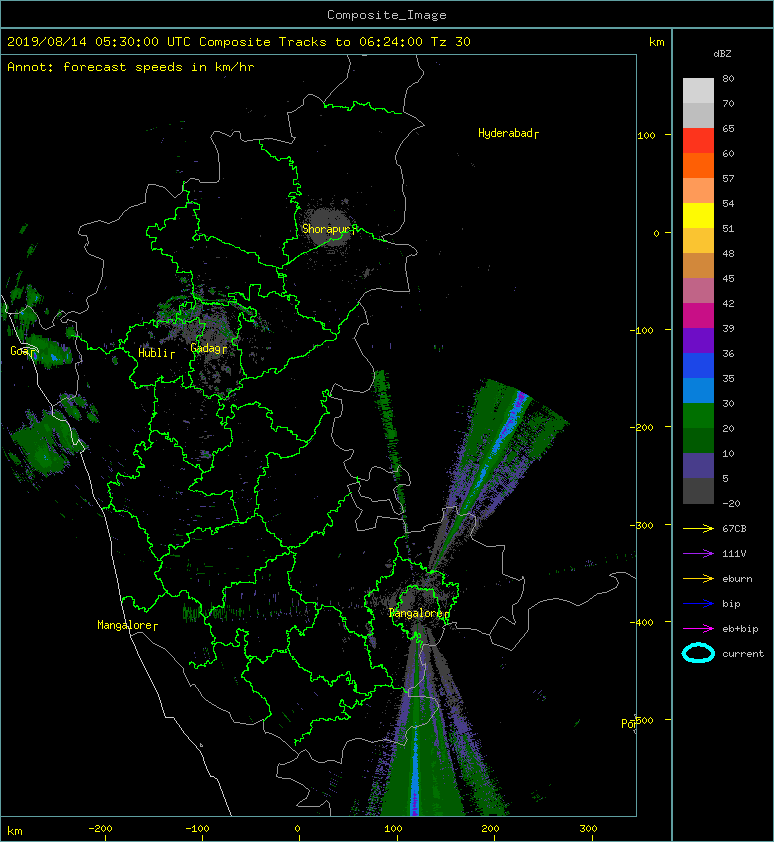Click the date and time header text

pos(239,42)
